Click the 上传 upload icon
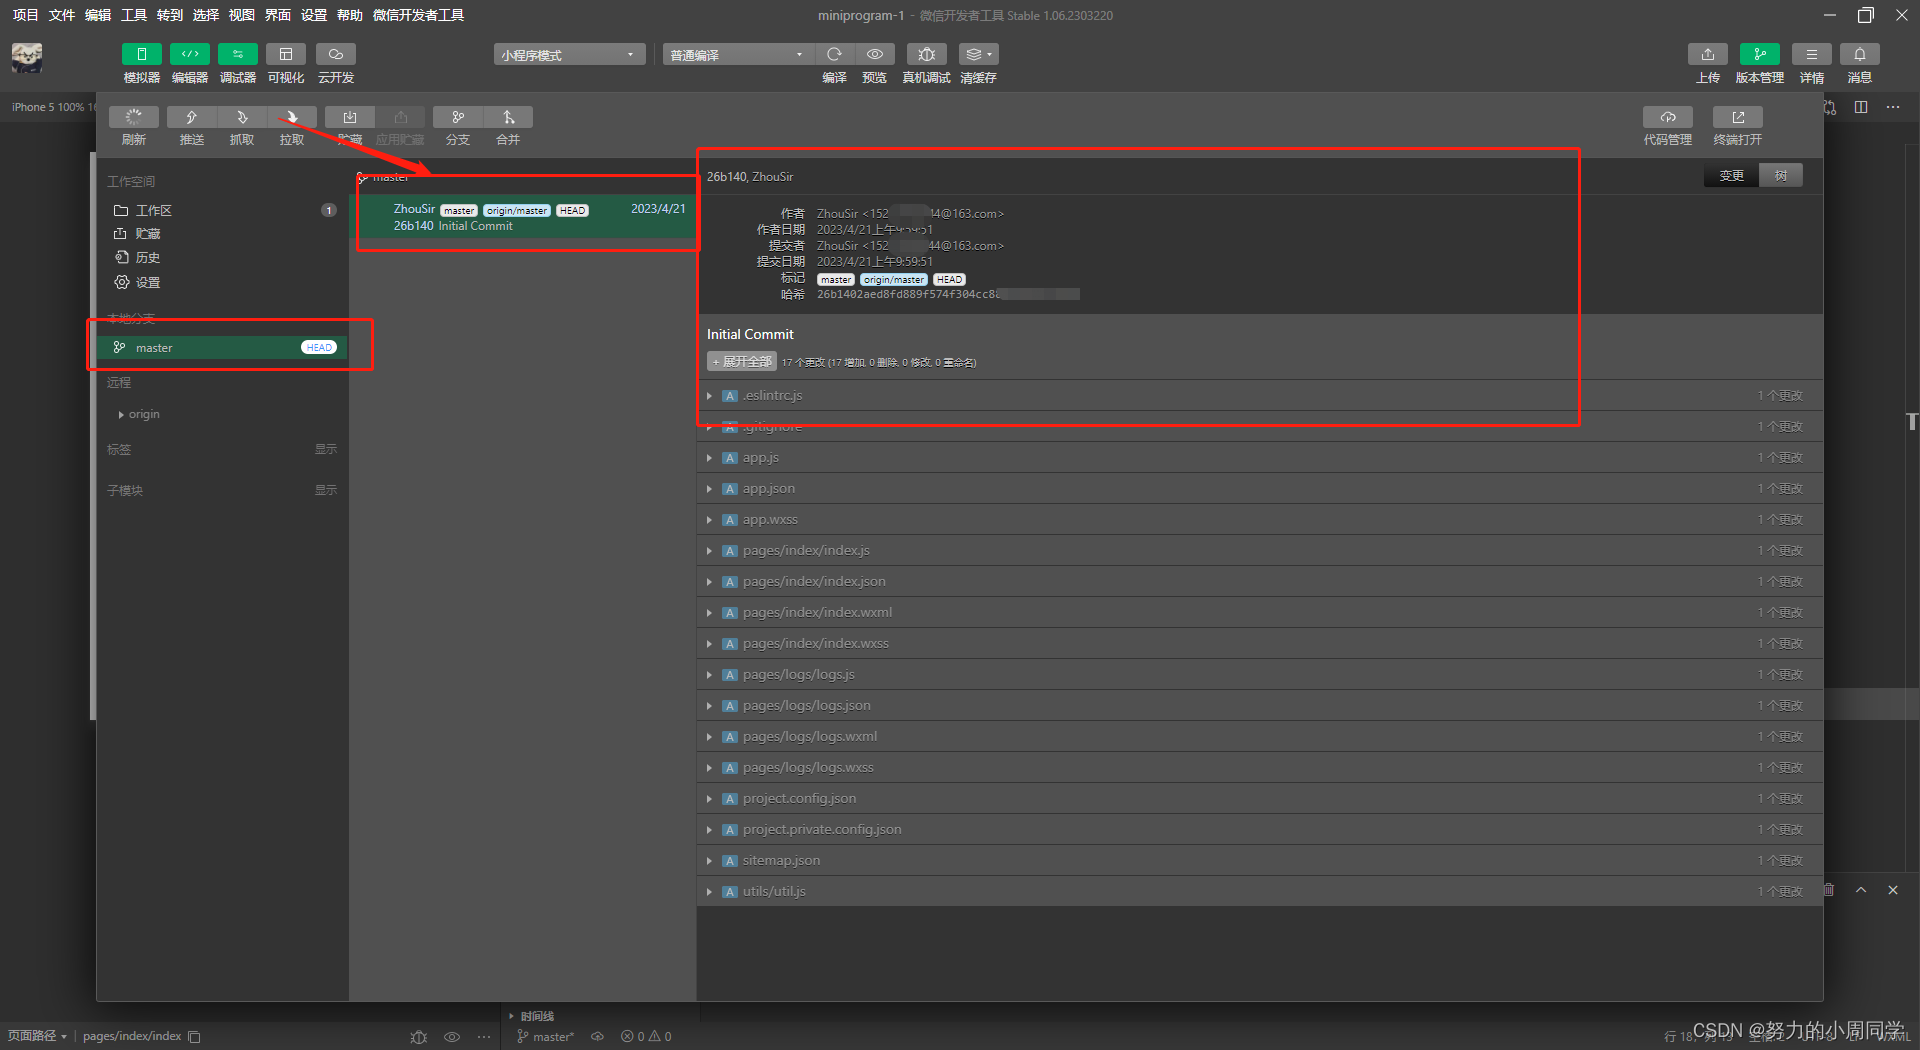Image resolution: width=1920 pixels, height=1050 pixels. click(1708, 54)
